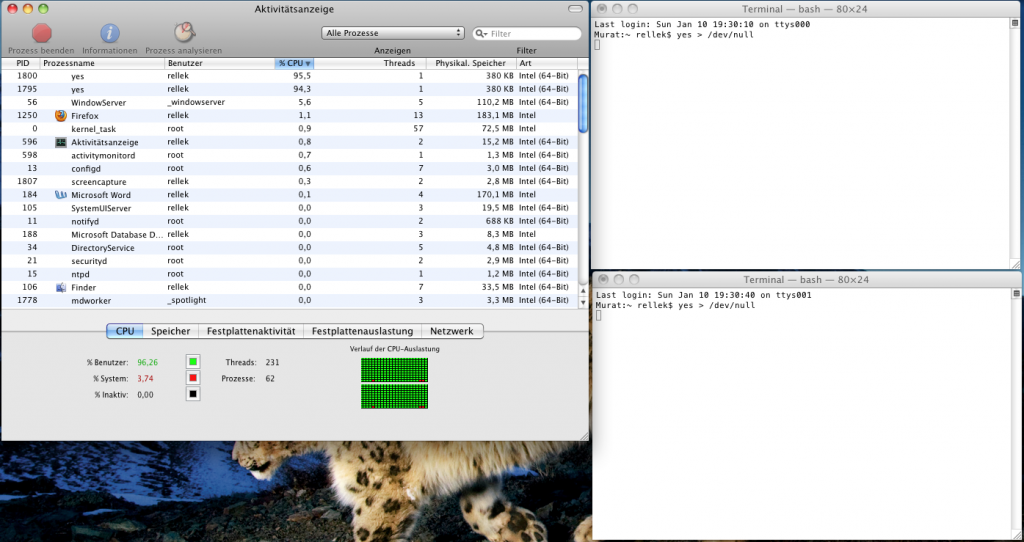
Task: Click the Threads column header
Action: tap(370, 63)
